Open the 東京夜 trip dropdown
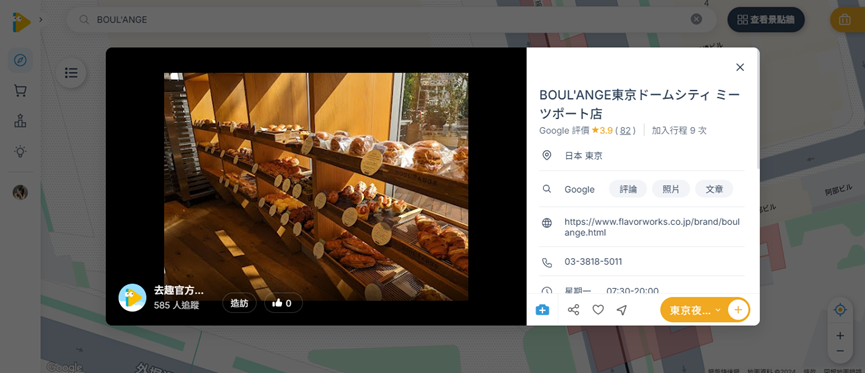The image size is (865, 373). (695, 310)
